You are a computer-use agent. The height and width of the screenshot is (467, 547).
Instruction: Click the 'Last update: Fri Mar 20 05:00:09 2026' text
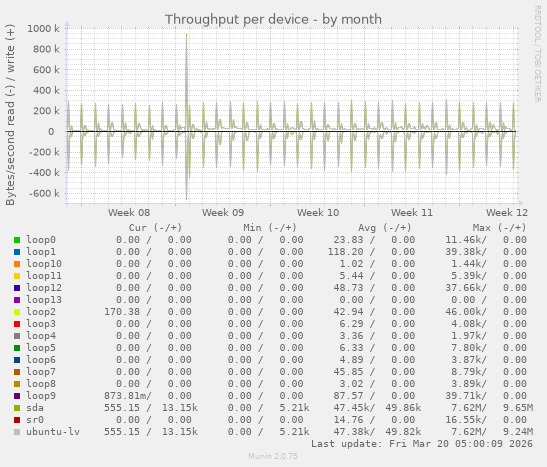[x=422, y=444]
